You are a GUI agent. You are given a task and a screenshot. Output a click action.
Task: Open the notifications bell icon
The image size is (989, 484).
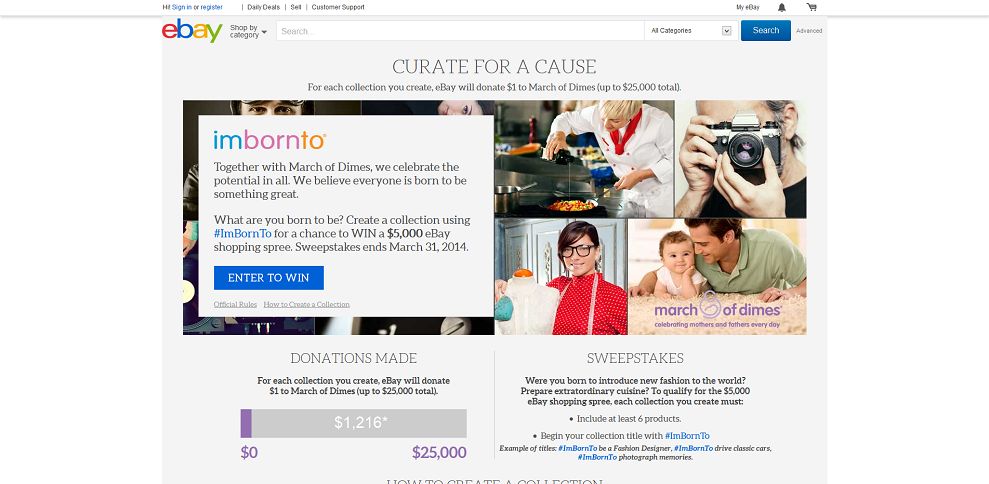click(781, 8)
